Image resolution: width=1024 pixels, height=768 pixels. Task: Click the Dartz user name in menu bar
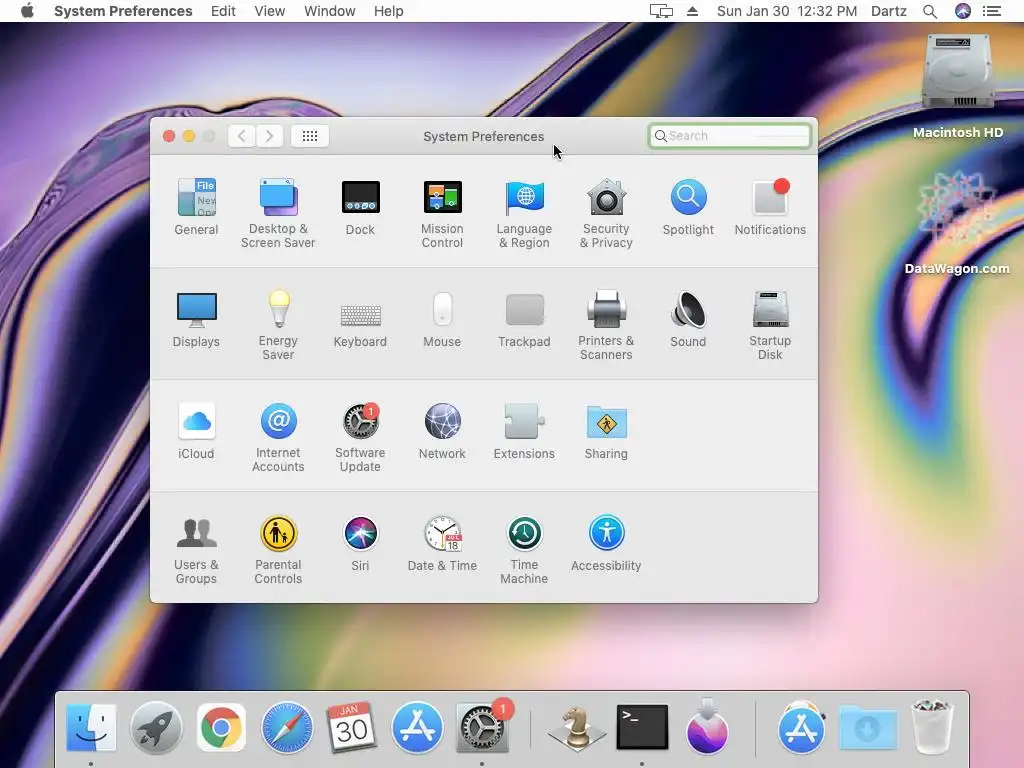coord(889,11)
